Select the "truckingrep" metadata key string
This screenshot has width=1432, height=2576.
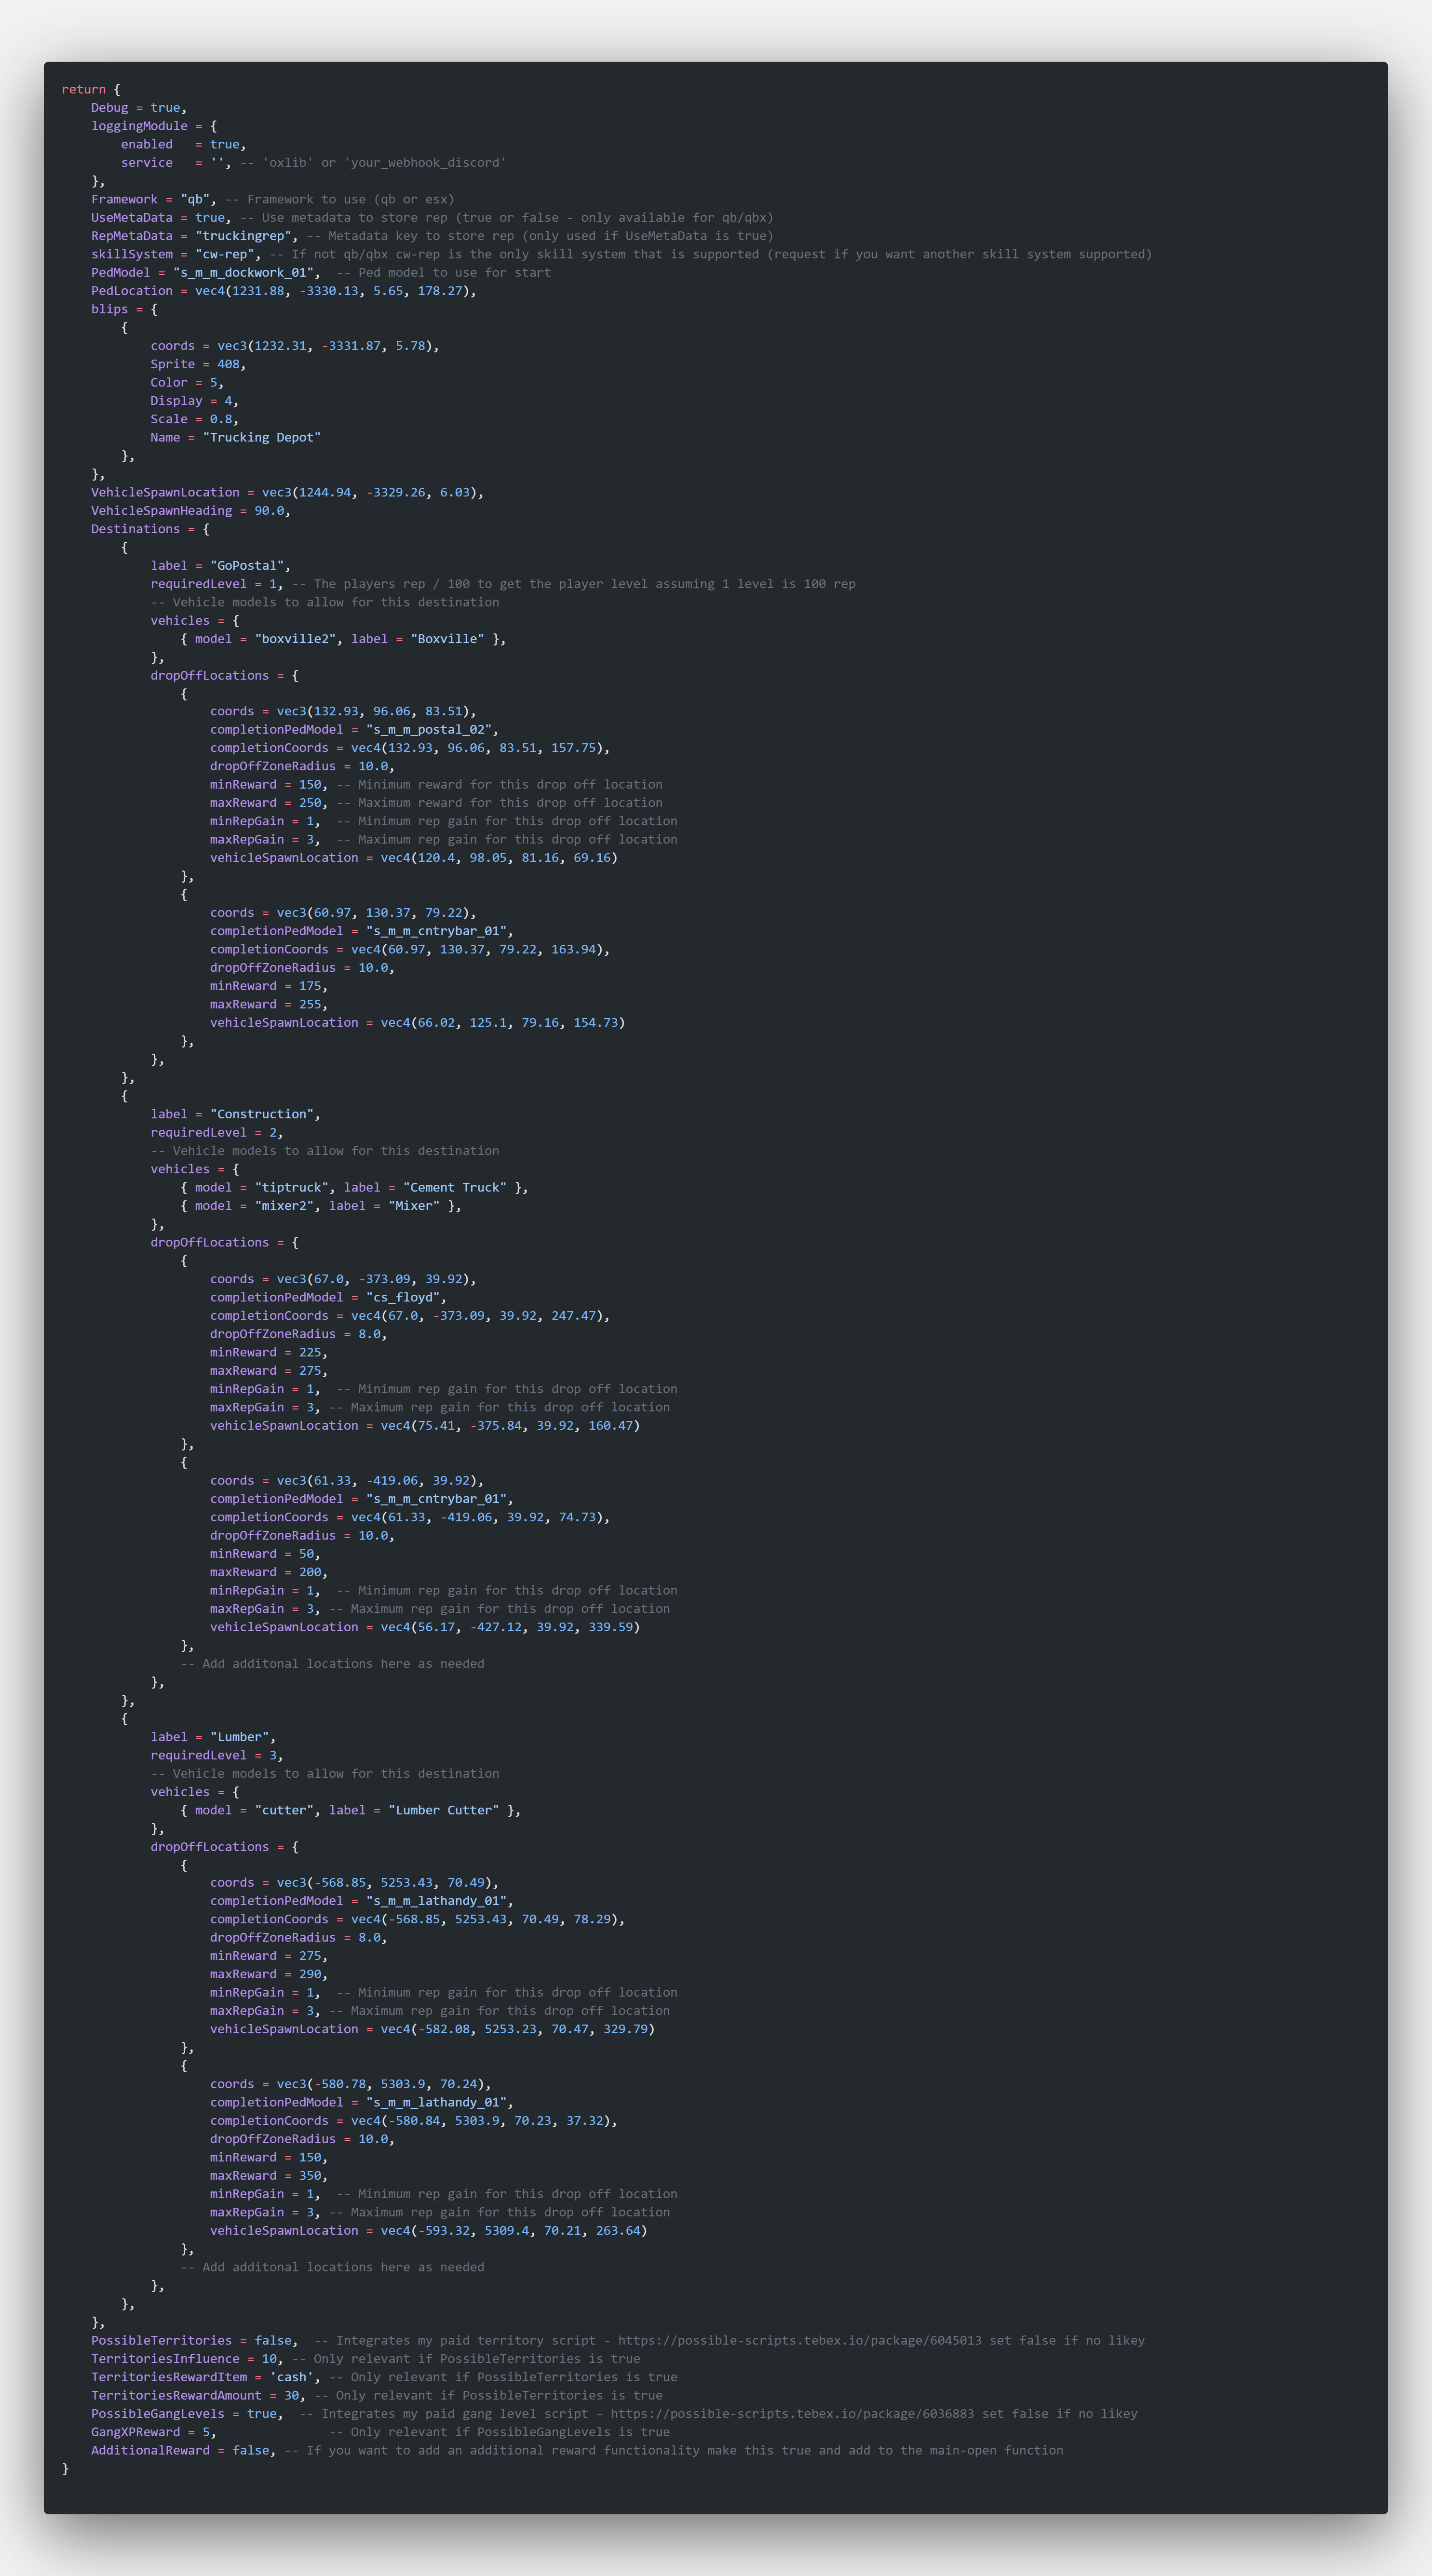pyautogui.click(x=246, y=235)
